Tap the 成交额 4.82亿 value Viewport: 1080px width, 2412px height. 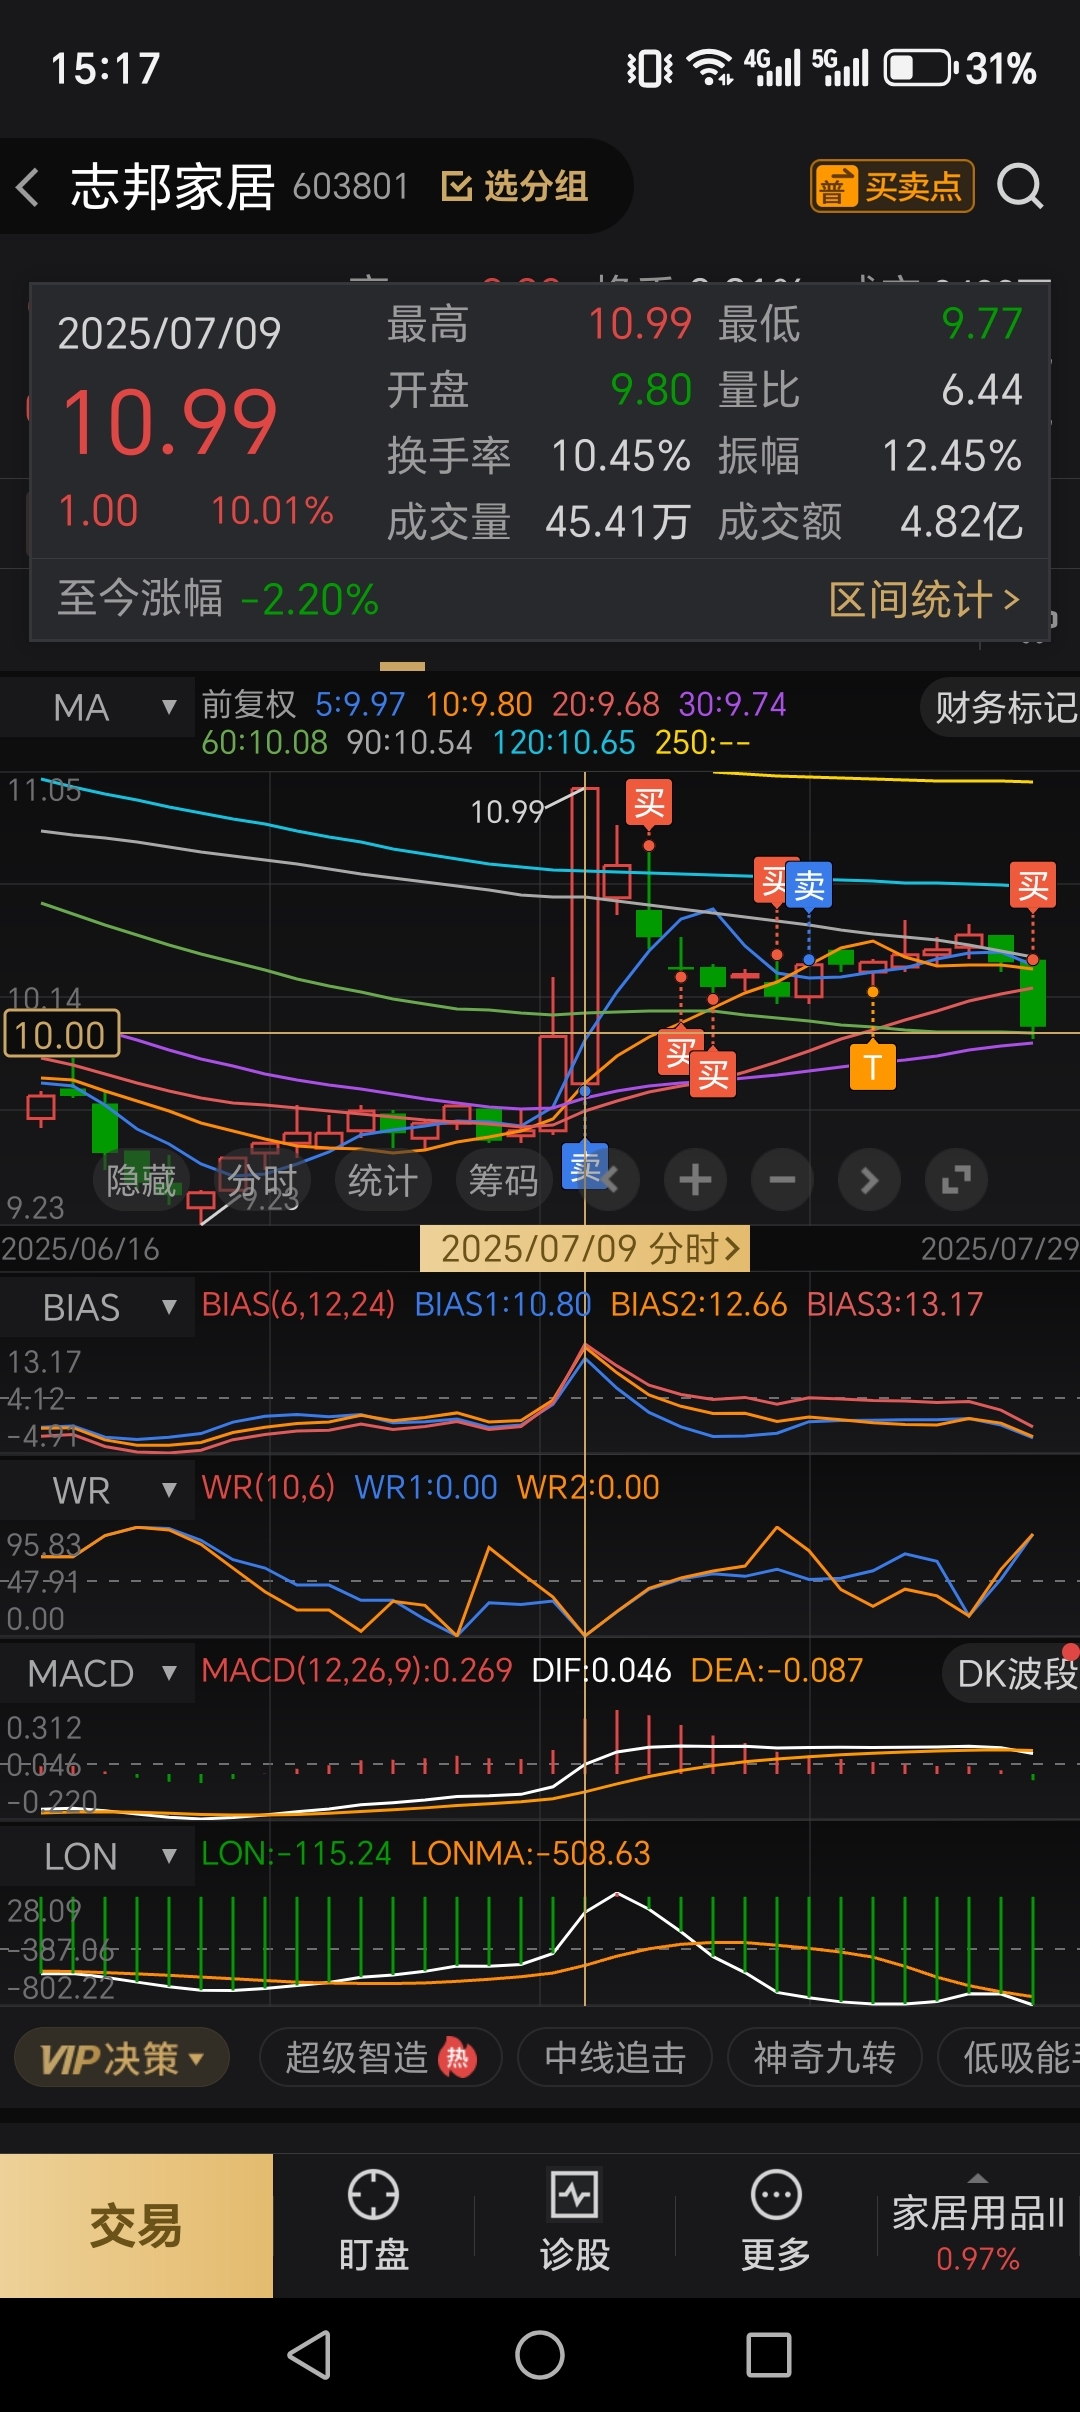click(961, 522)
